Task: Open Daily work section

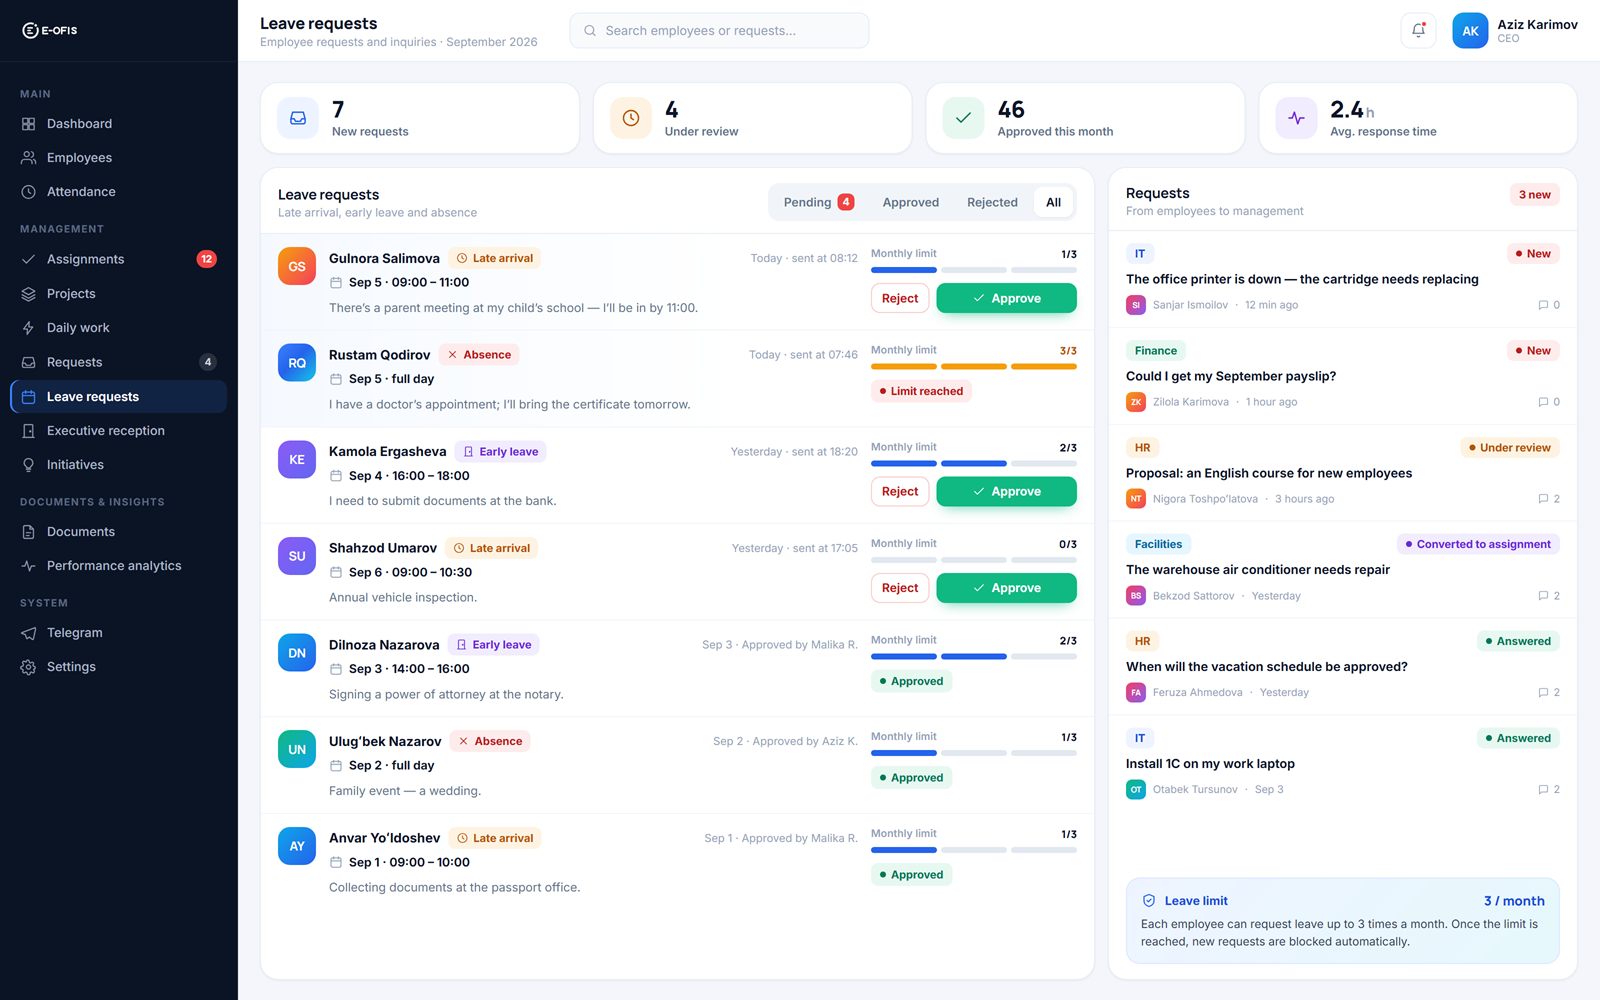Action: 118,328
